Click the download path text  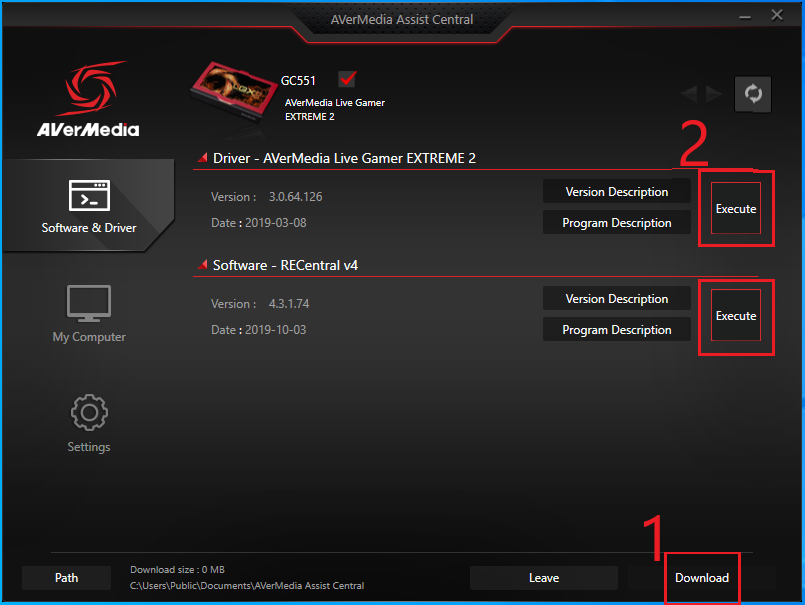click(247, 585)
